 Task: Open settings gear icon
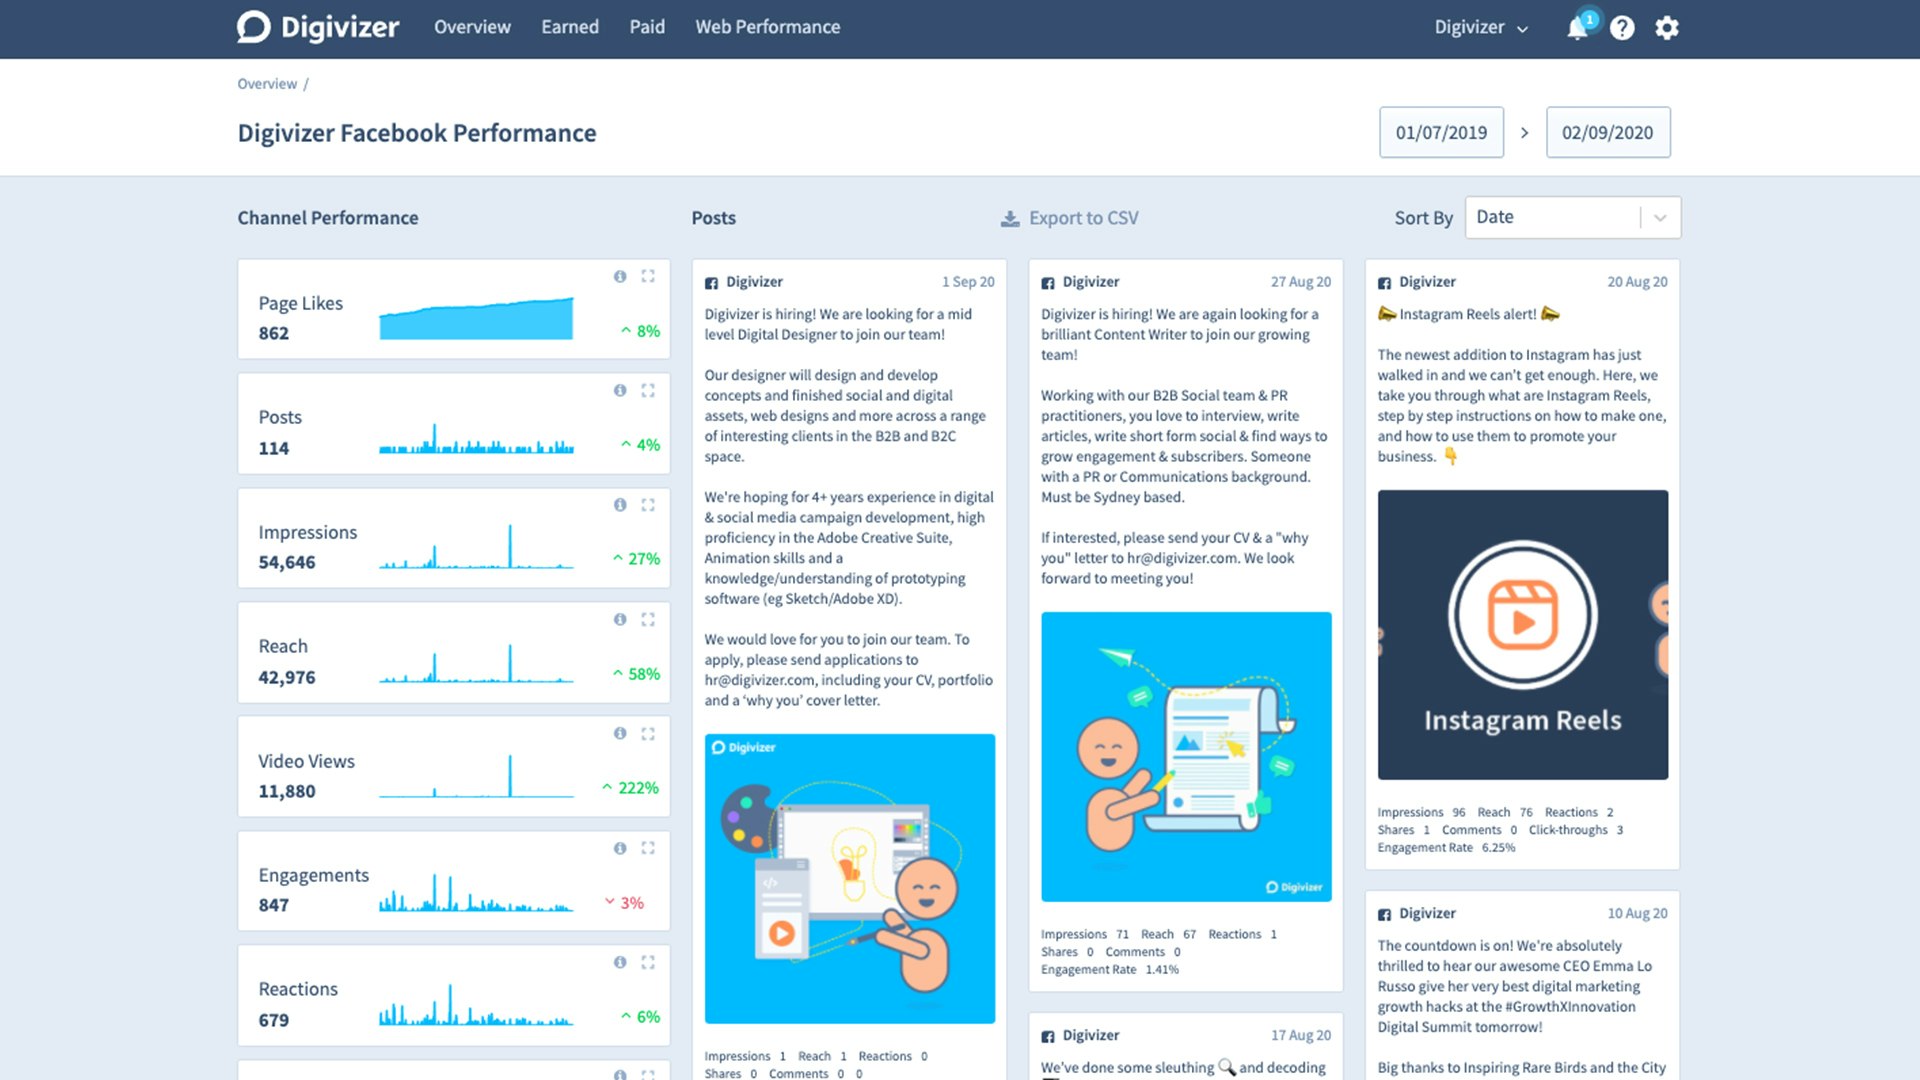1666,28
